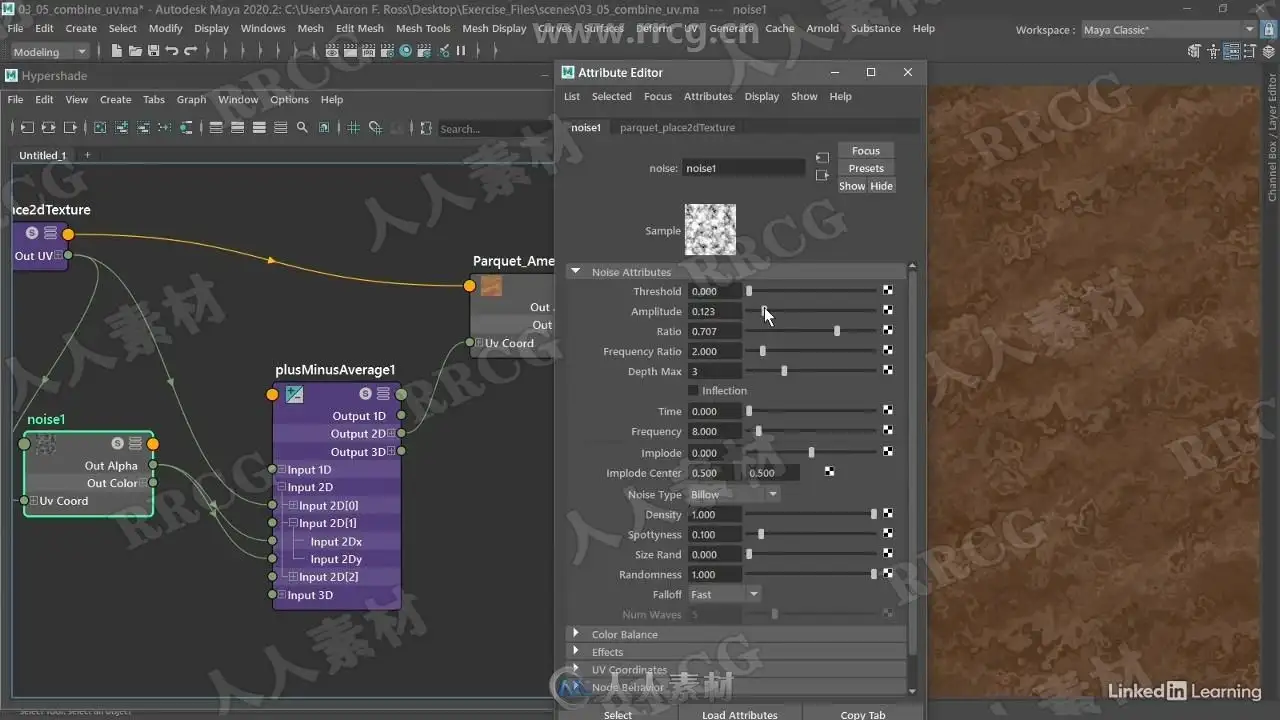Click the Randomness map checker button
The height and width of the screenshot is (720, 1280).
click(887, 574)
